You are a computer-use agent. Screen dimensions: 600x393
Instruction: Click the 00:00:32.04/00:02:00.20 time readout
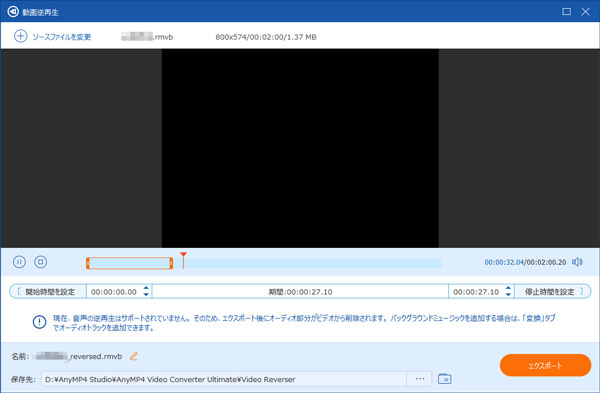[x=525, y=262]
